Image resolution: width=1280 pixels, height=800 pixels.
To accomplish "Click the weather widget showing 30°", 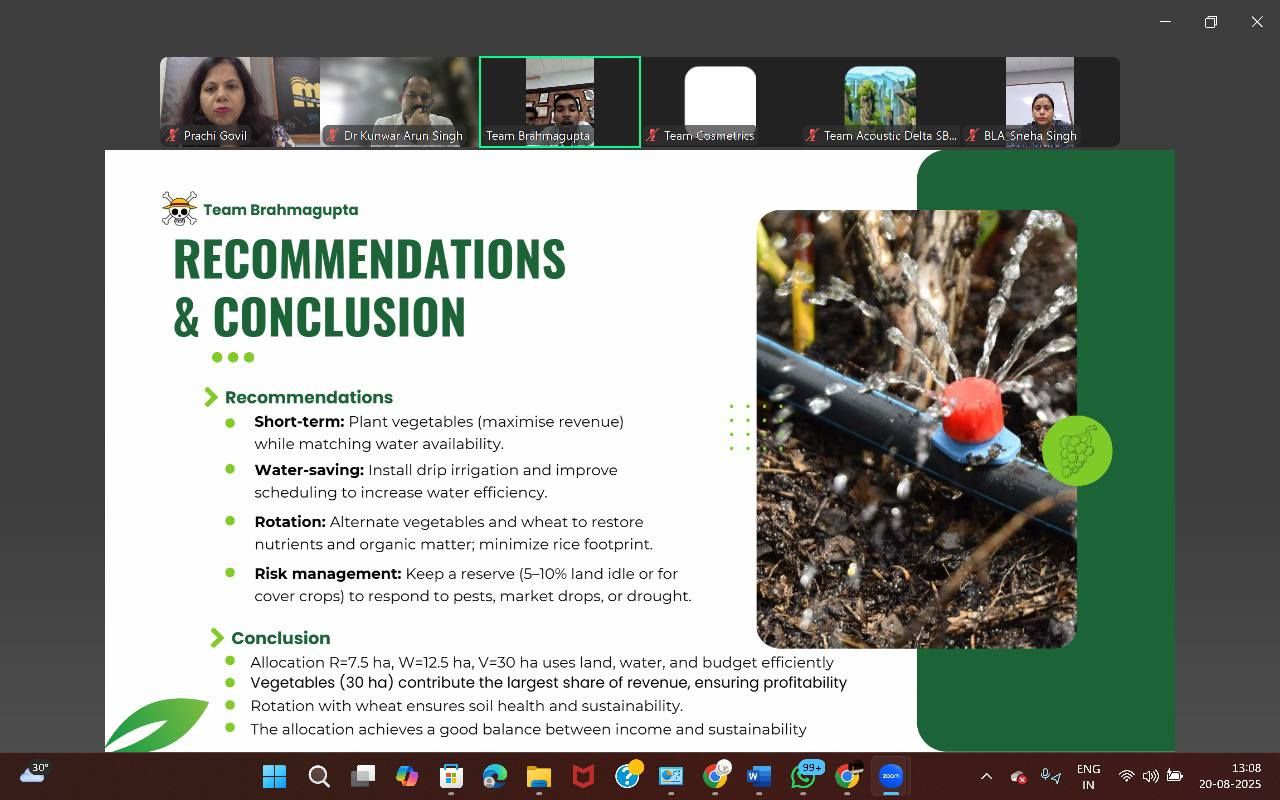I will tap(33, 773).
